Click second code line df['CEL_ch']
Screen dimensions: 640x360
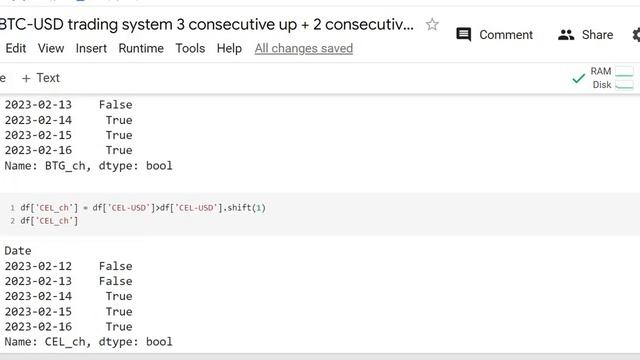(49, 221)
